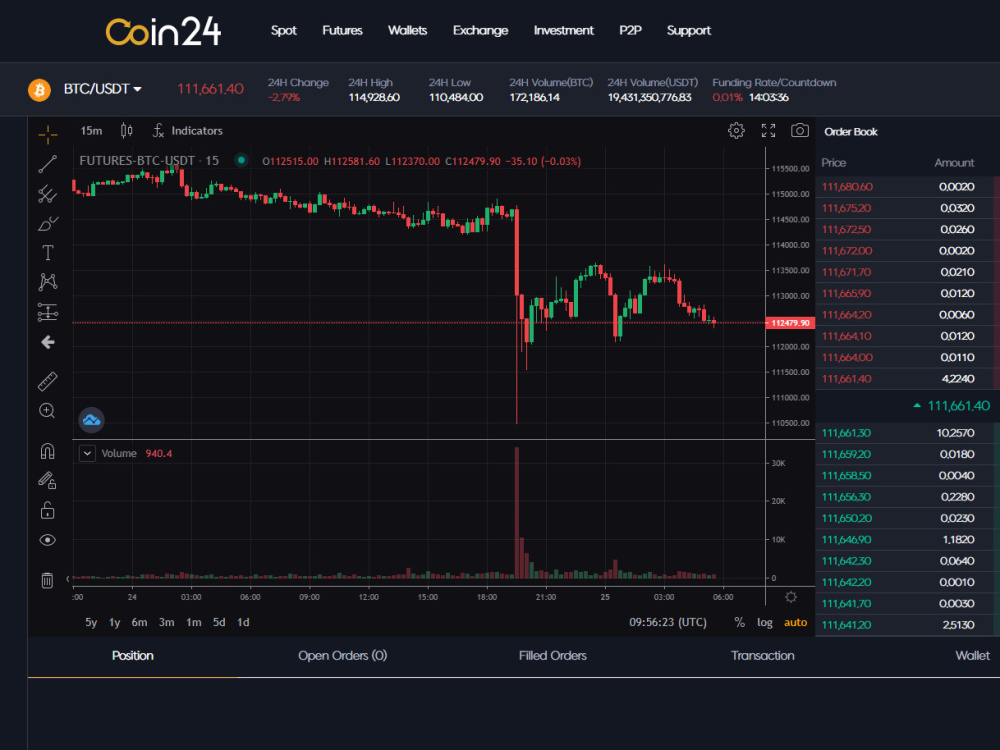
Task: Select the prediction and measurement tool
Action: point(48,312)
